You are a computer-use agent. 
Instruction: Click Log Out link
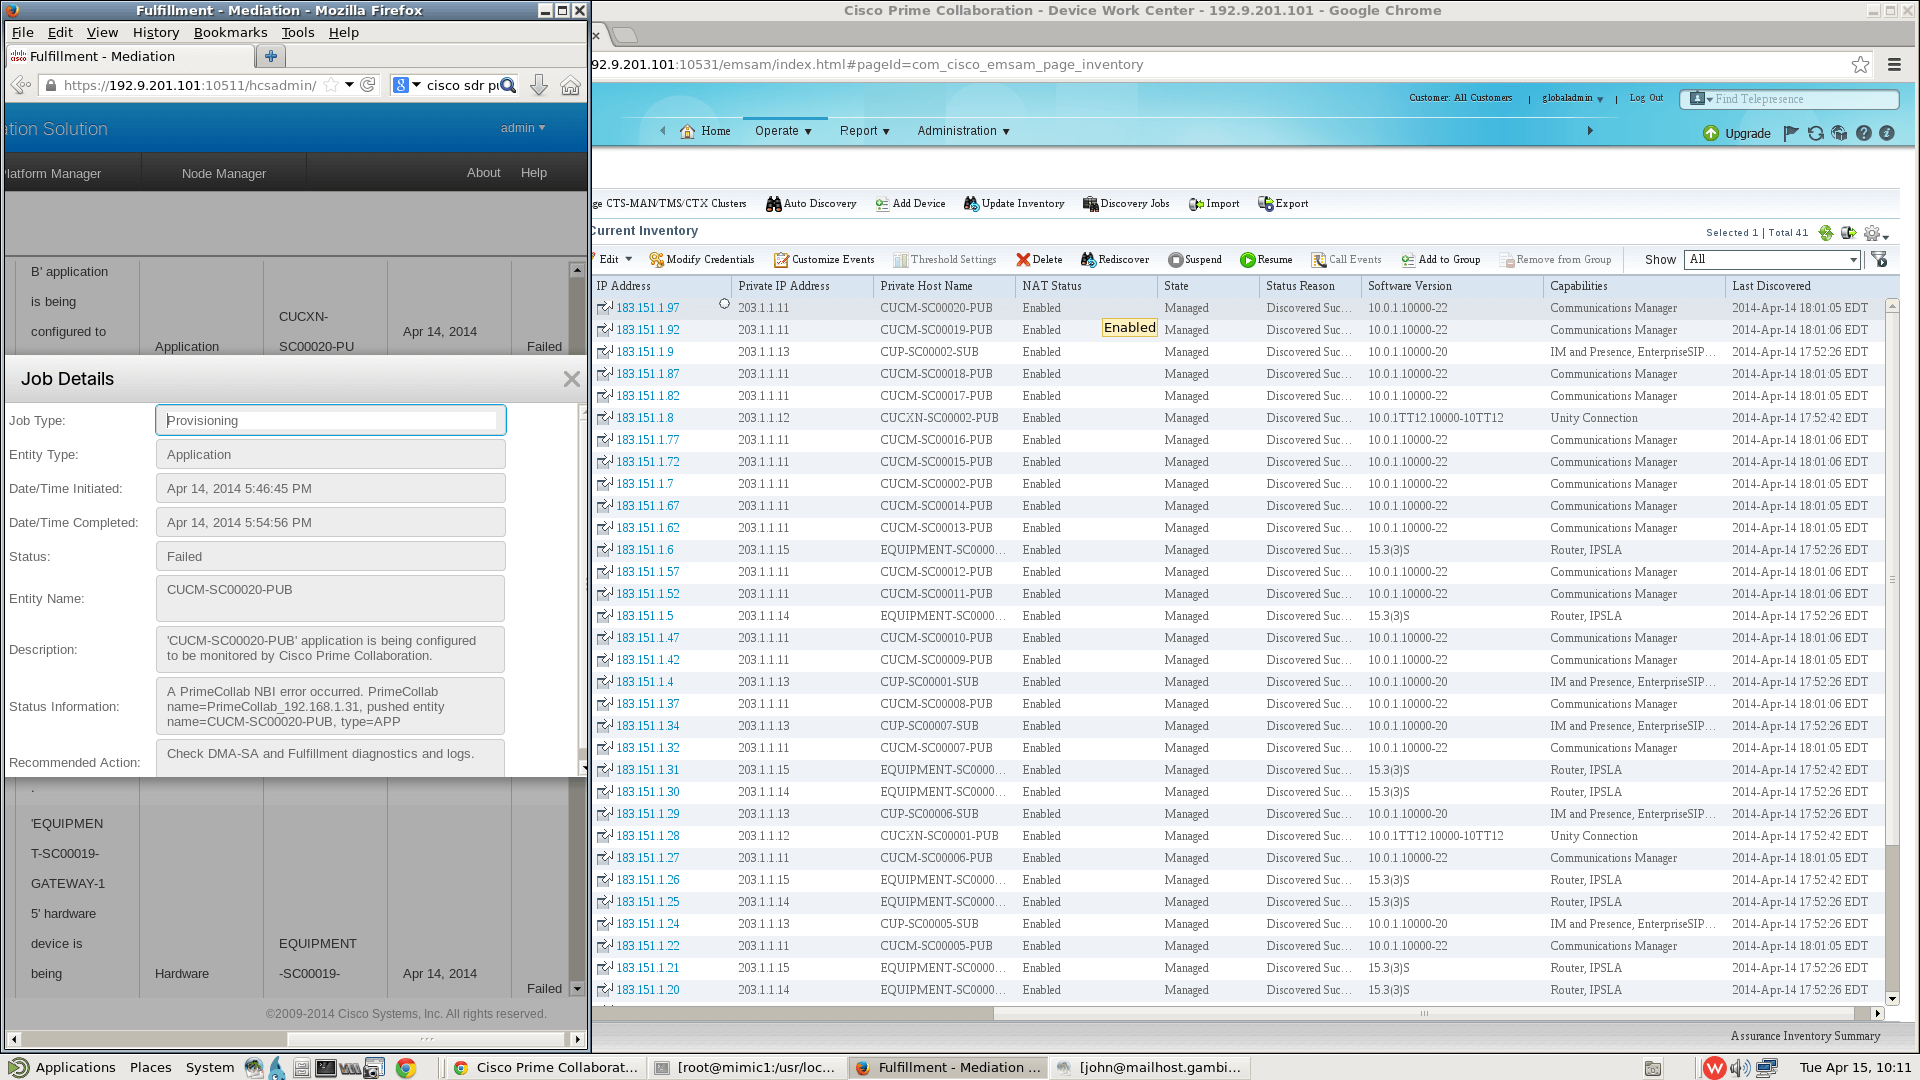tap(1646, 98)
